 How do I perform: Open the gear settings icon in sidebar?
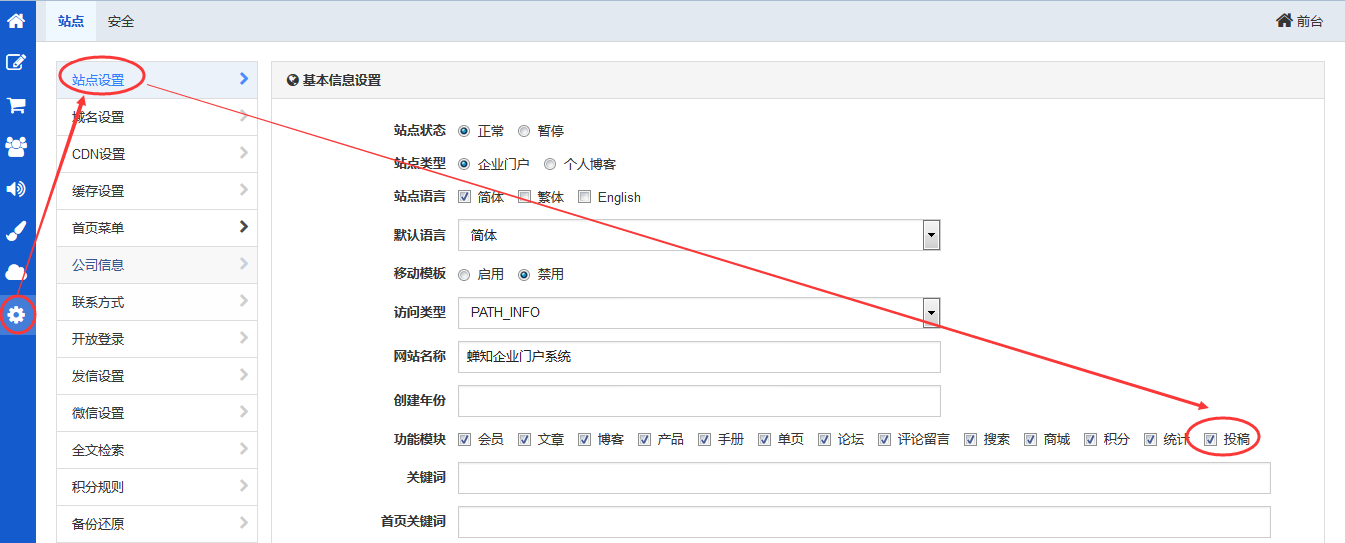click(16, 315)
